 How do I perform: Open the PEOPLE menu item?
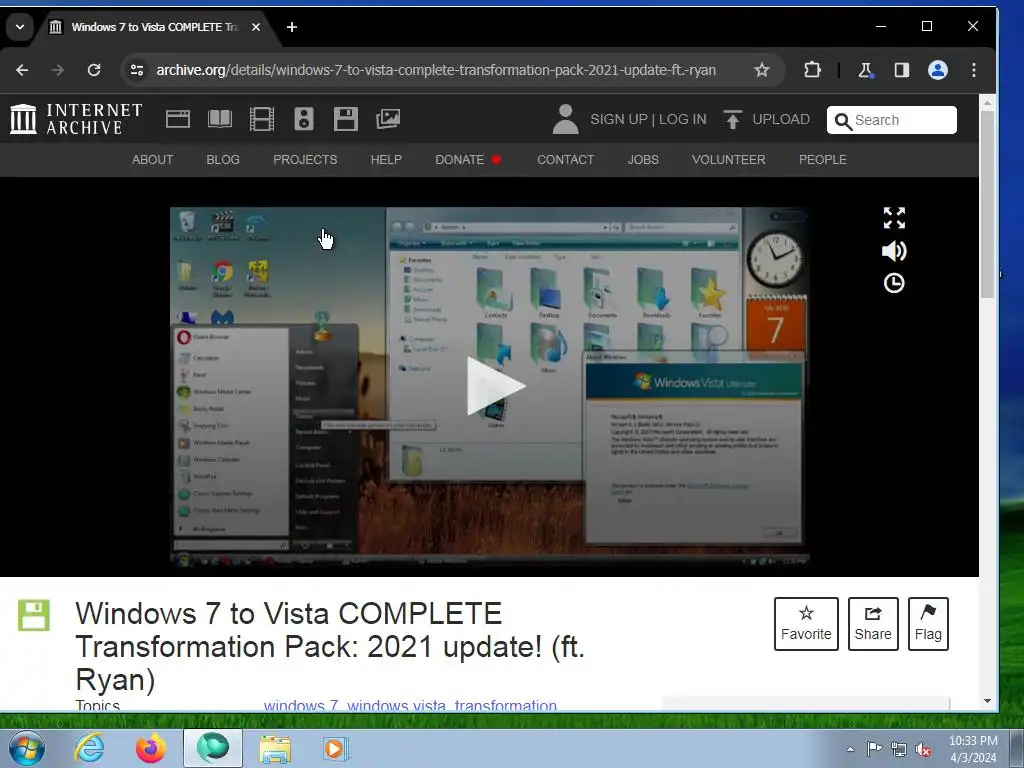click(822, 159)
